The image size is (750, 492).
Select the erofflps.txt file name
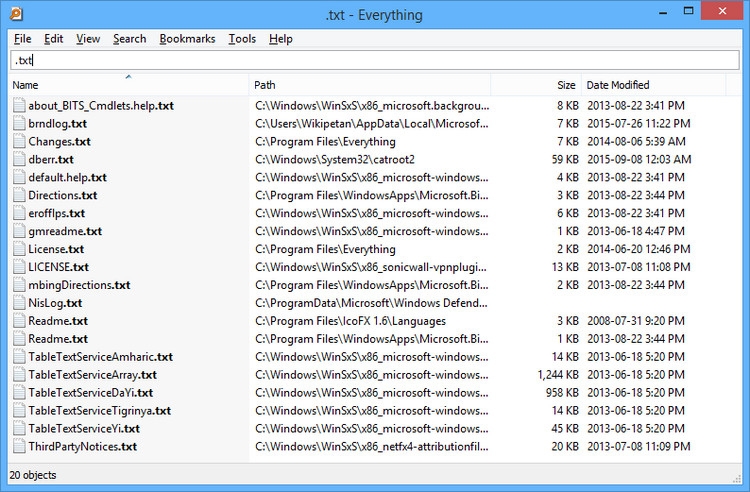(x=56, y=213)
